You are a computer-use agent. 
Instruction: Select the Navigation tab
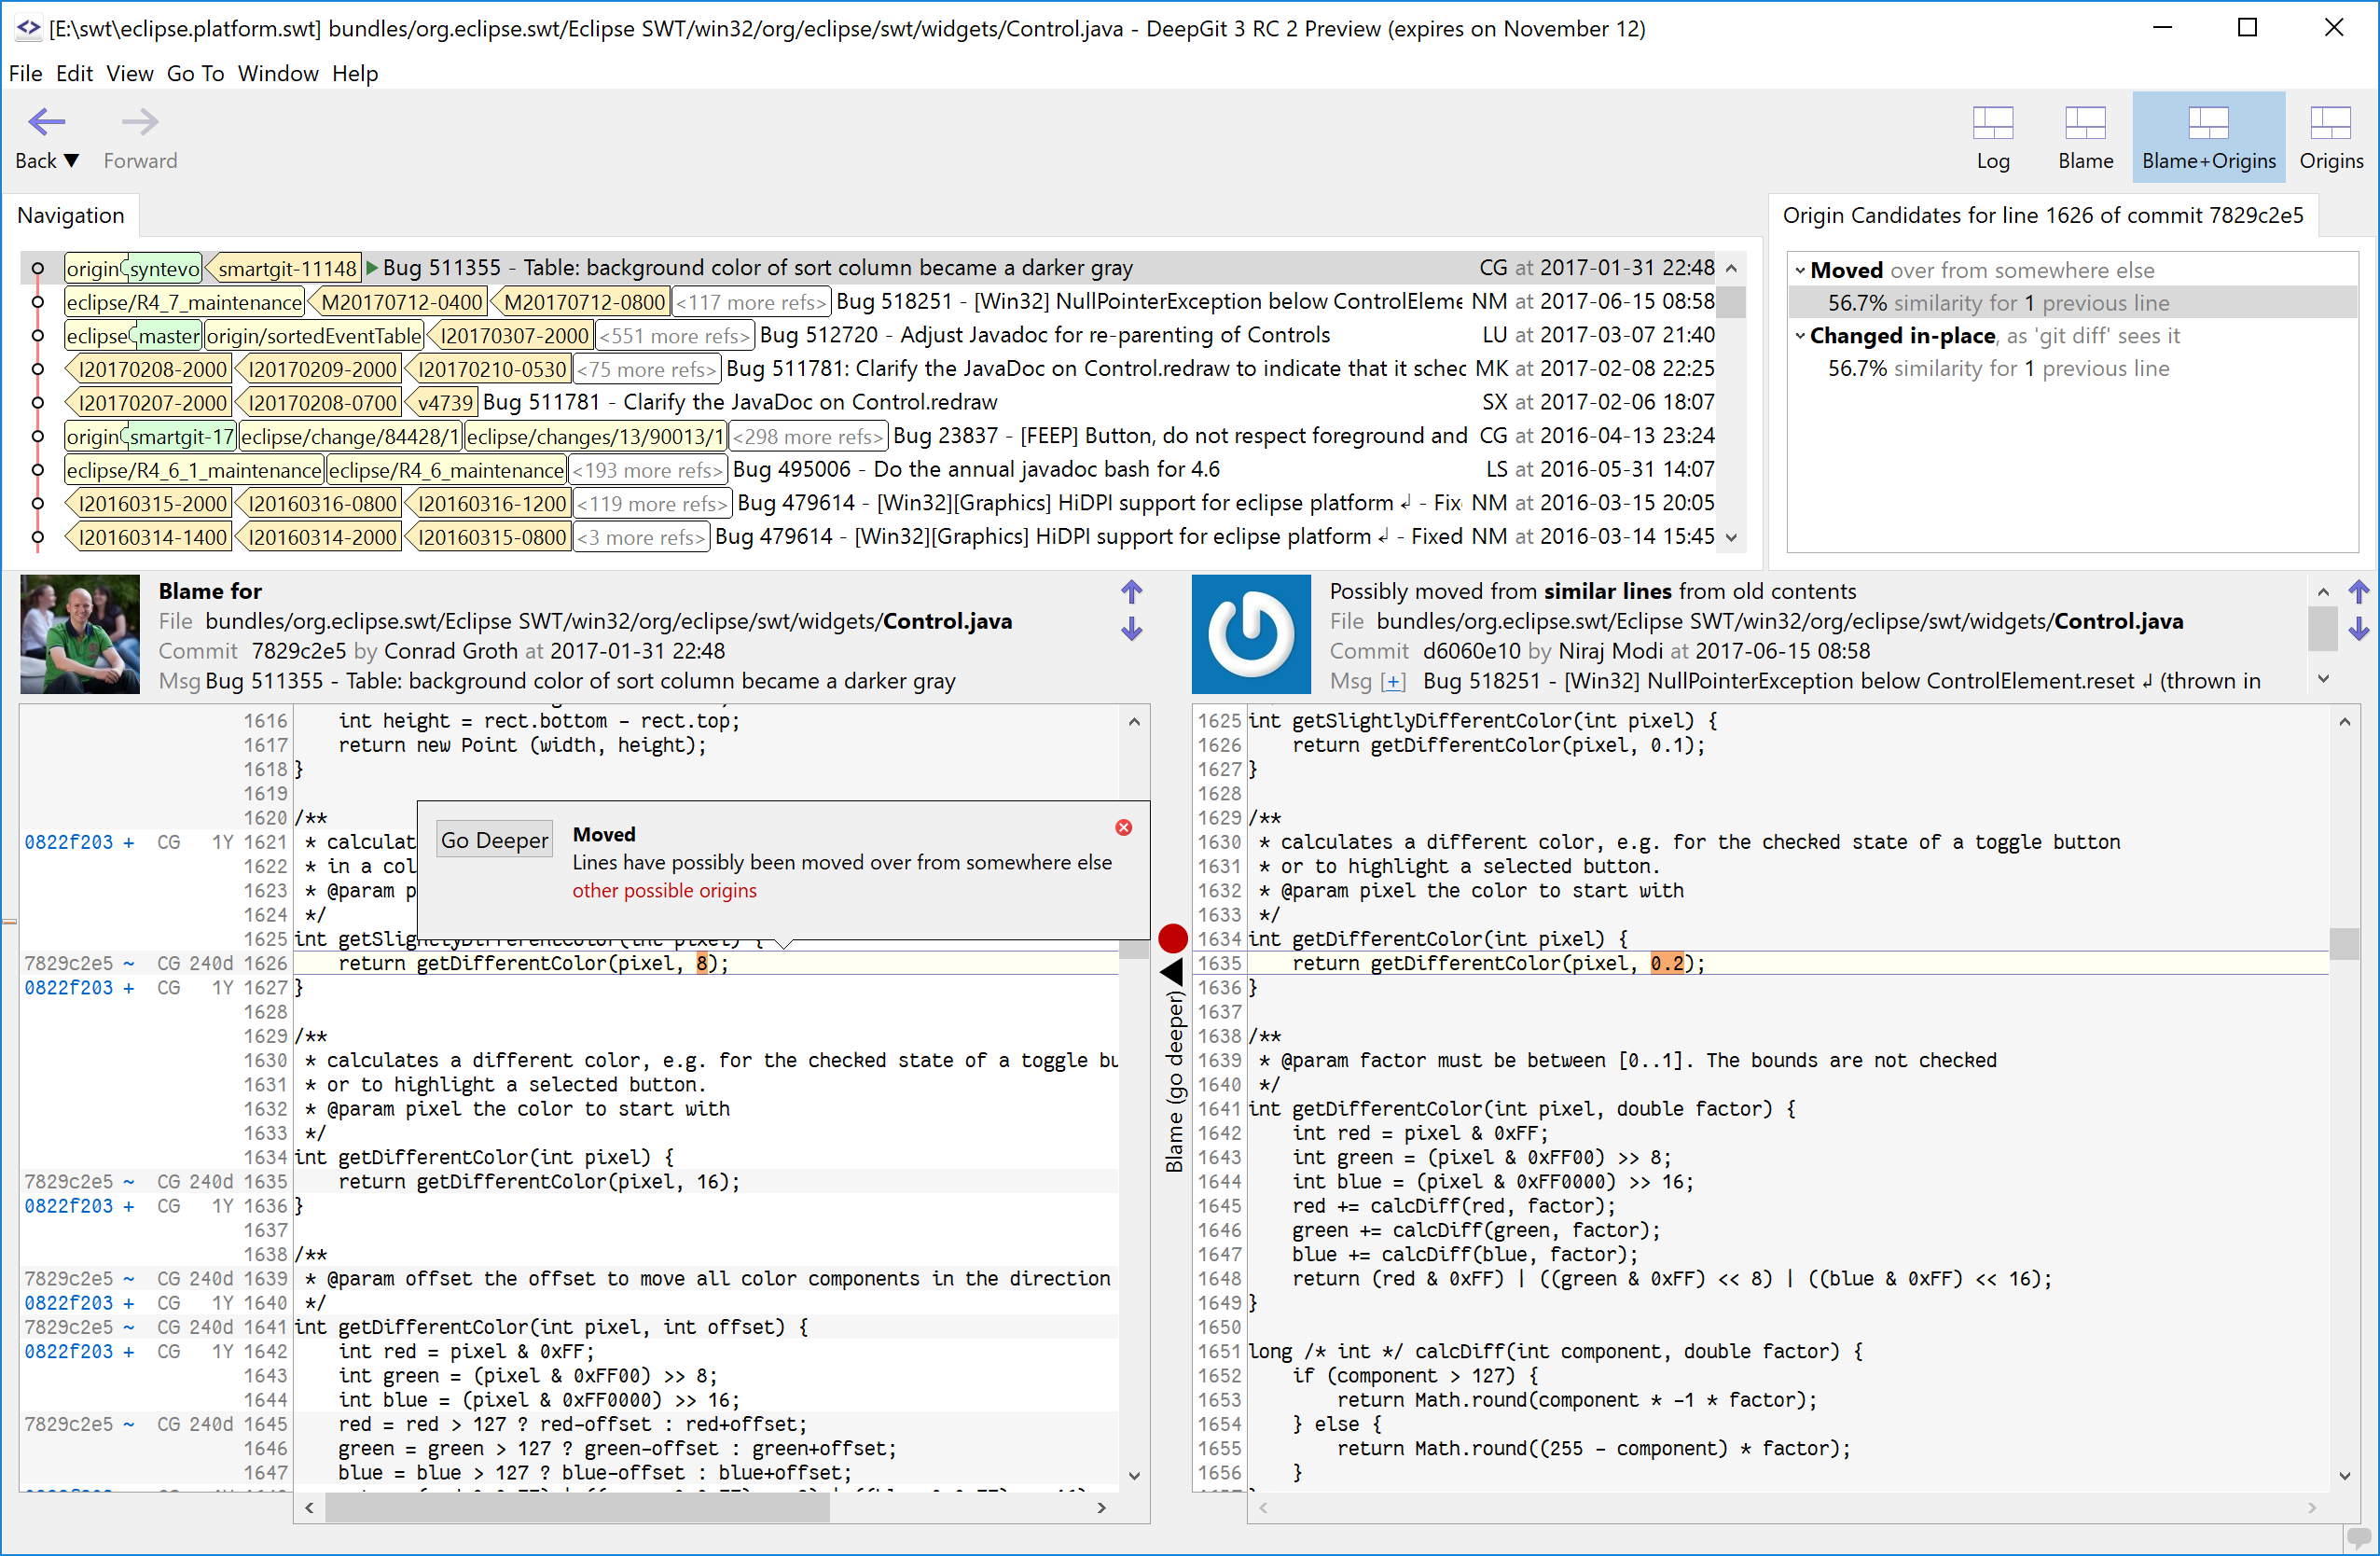click(71, 215)
